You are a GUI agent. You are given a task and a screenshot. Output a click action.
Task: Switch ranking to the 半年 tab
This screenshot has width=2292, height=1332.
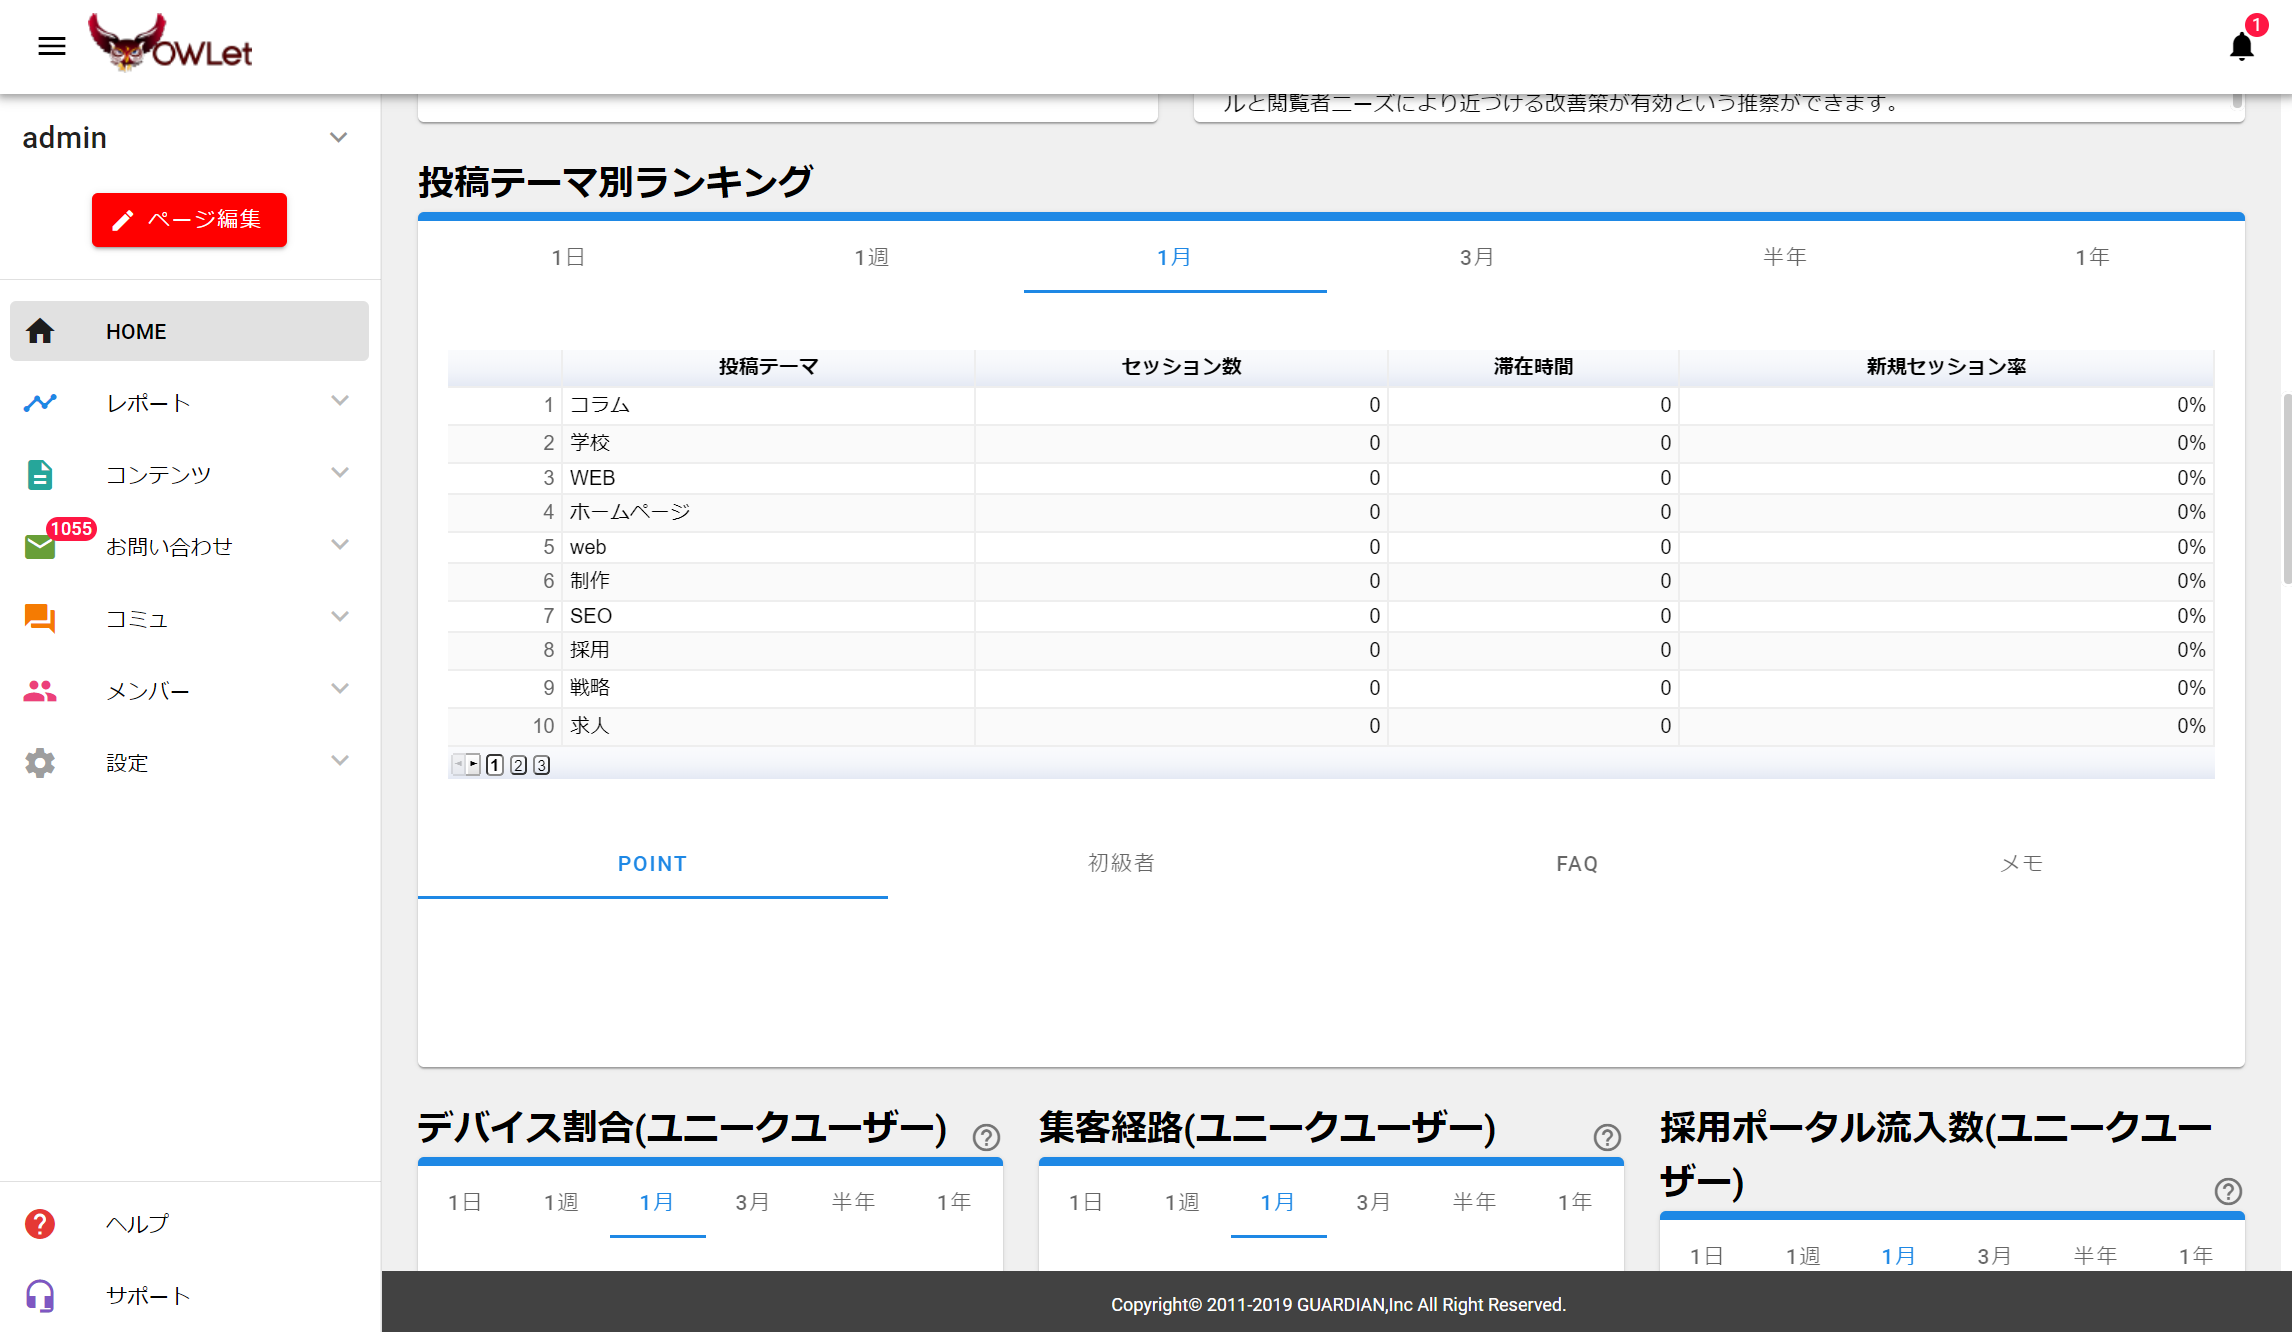[1785, 258]
